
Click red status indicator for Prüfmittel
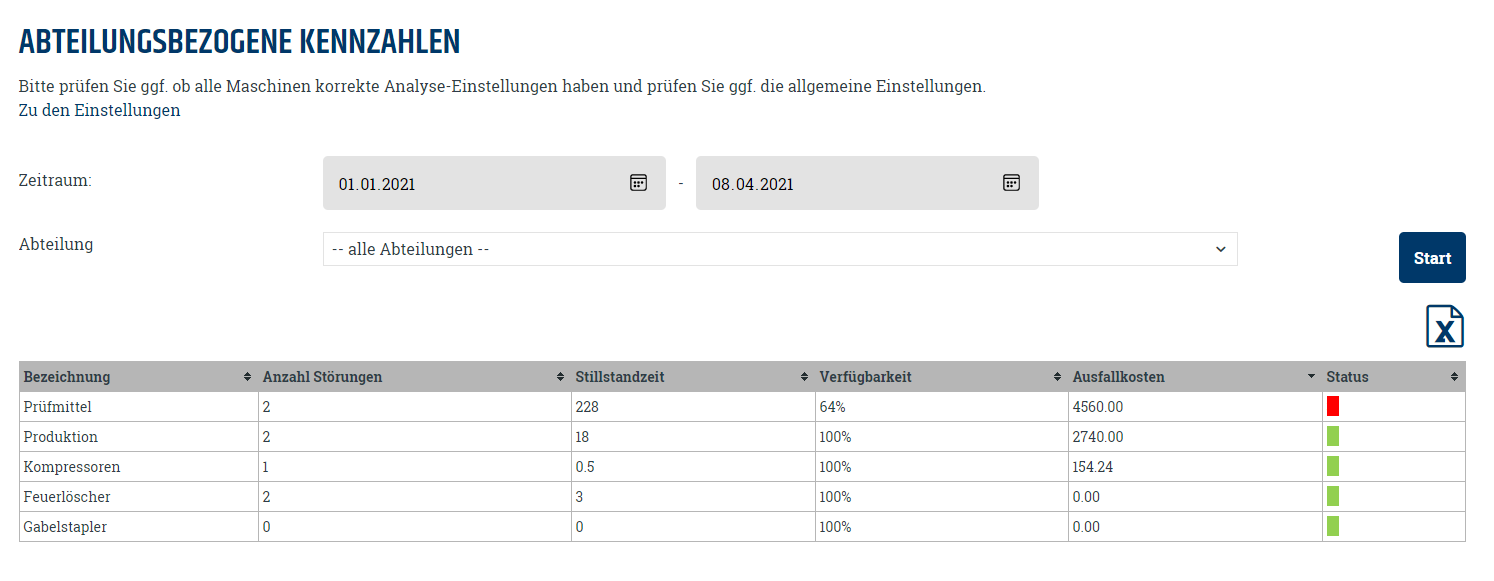click(x=1332, y=406)
